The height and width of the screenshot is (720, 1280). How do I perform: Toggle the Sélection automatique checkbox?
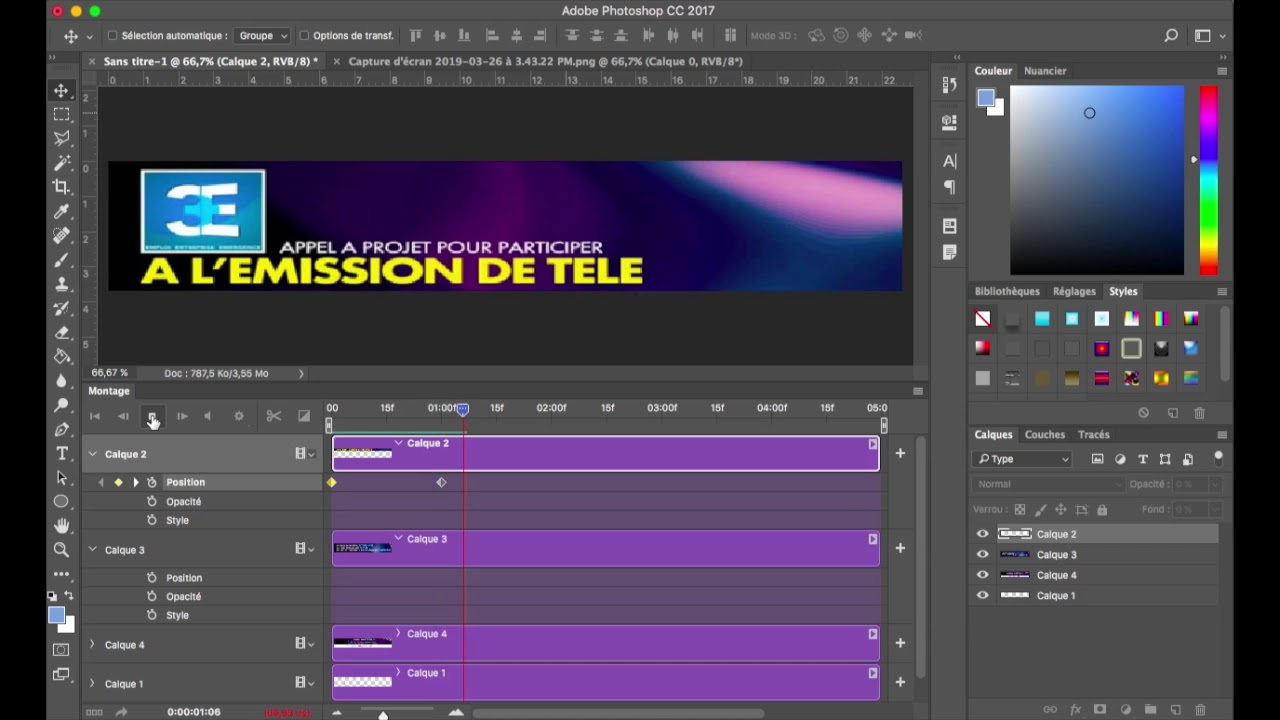(112, 36)
